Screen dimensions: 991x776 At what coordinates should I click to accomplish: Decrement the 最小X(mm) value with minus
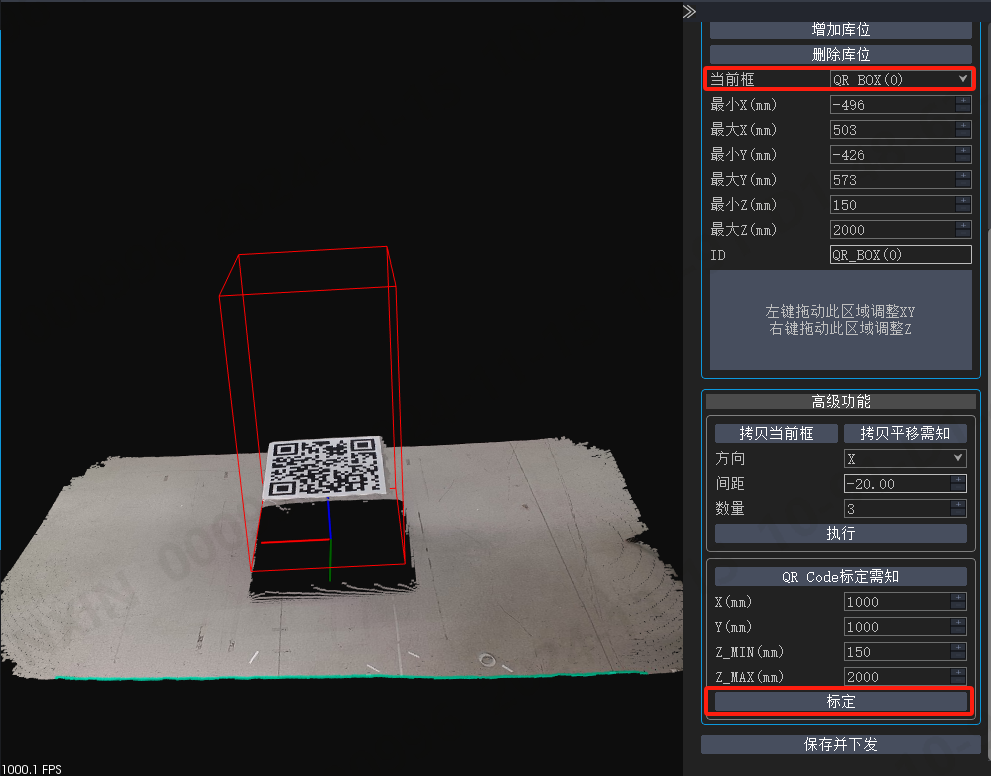pyautogui.click(x=963, y=109)
